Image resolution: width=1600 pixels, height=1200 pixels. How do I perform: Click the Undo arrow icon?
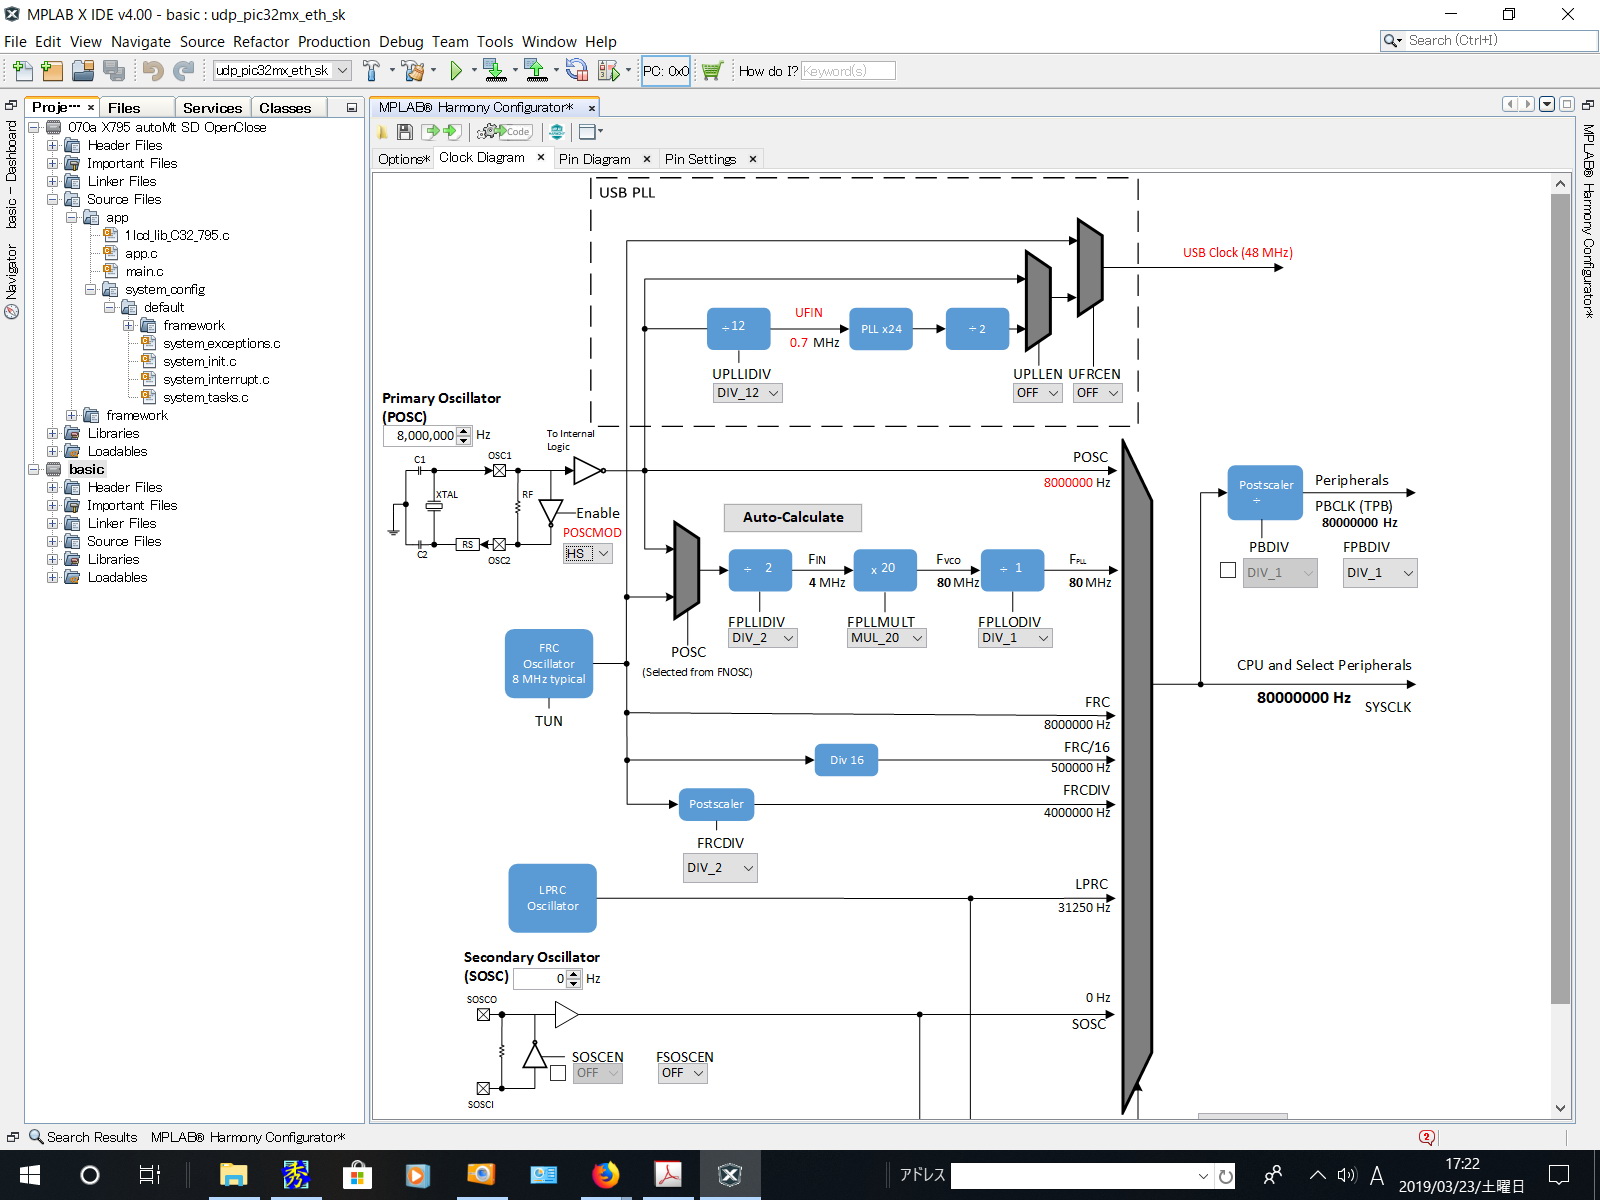152,70
